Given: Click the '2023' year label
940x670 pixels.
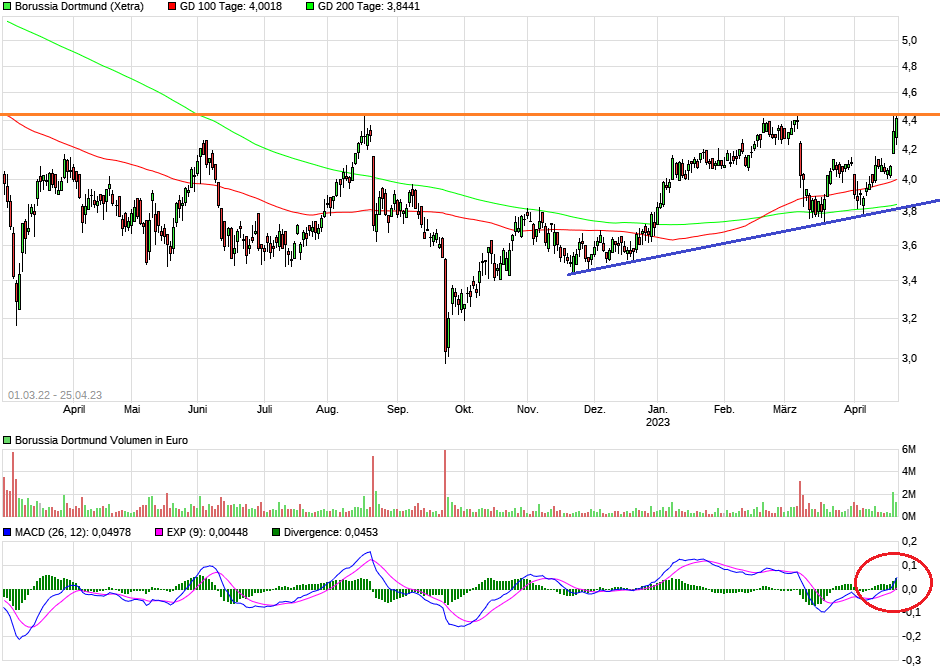Looking at the screenshot, I should [x=658, y=422].
